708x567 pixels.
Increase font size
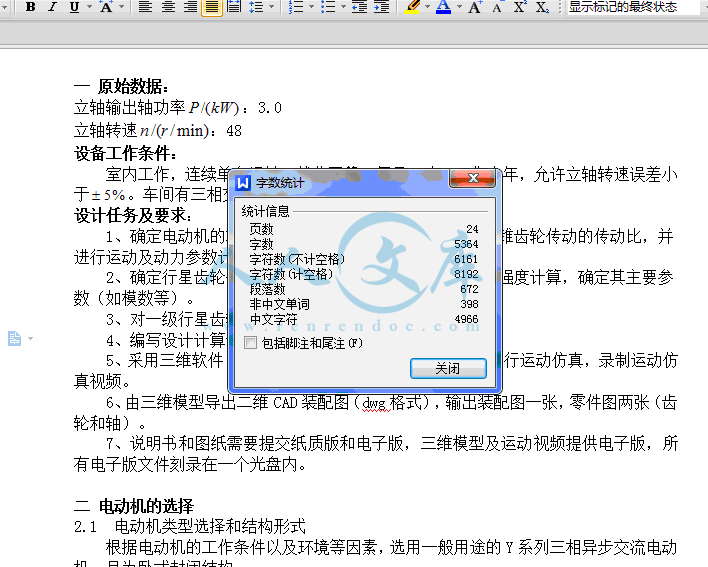coord(475,7)
